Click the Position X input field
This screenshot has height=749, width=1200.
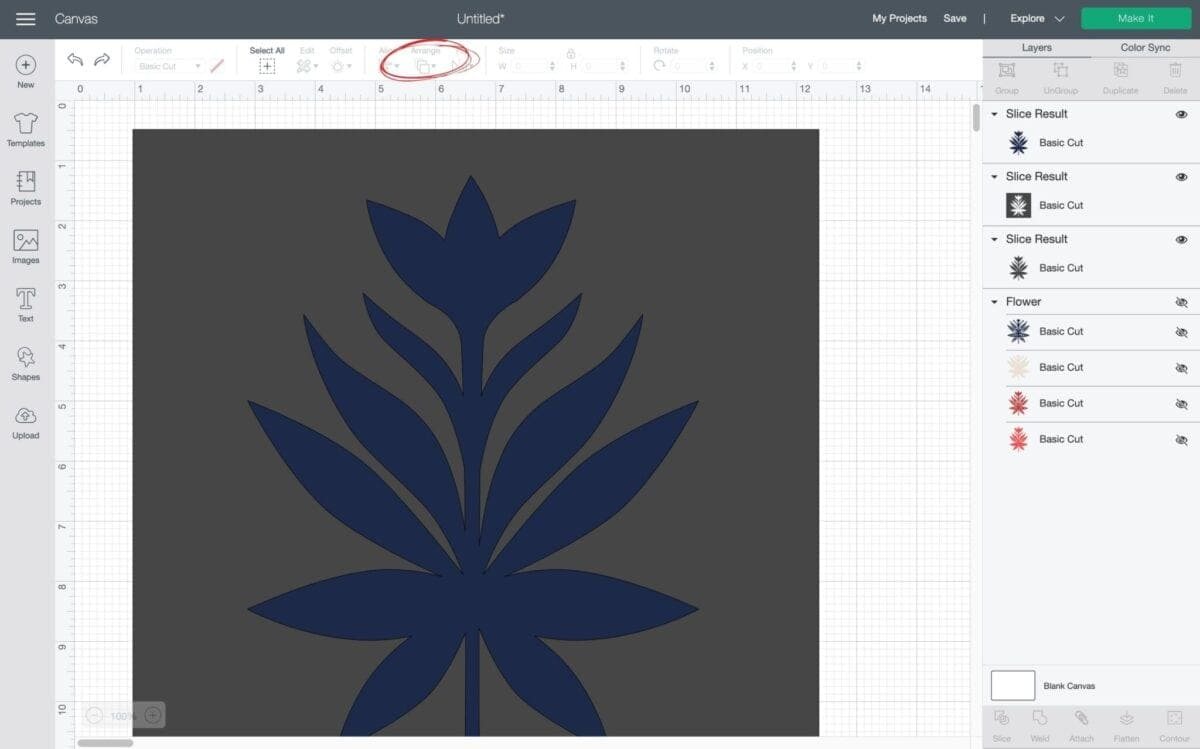777,66
